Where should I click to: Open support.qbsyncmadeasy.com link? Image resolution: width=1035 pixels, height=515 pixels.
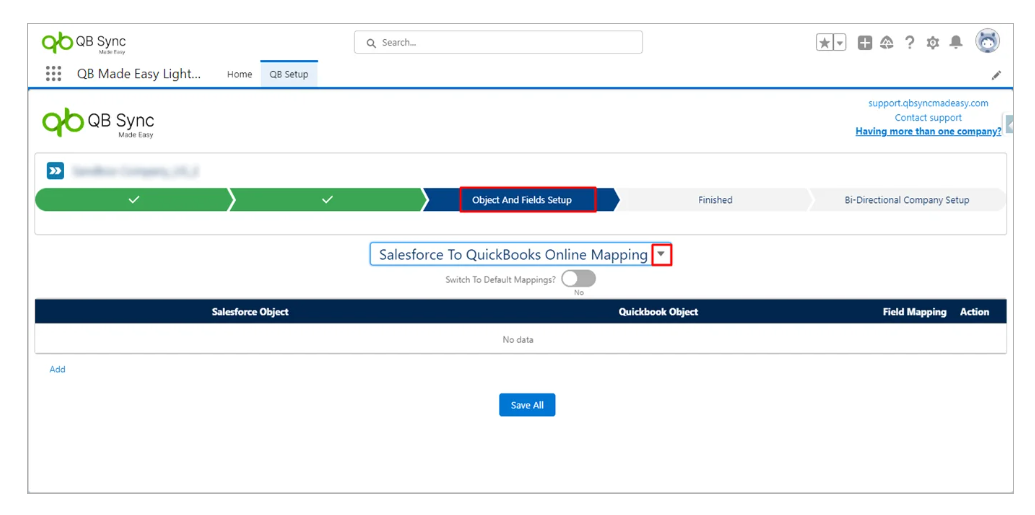[x=928, y=103]
